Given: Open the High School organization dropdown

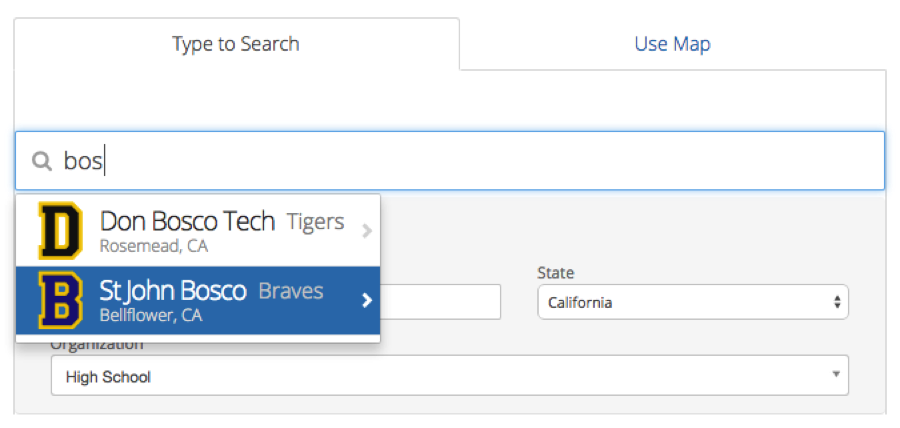Looking at the screenshot, I should tap(449, 375).
